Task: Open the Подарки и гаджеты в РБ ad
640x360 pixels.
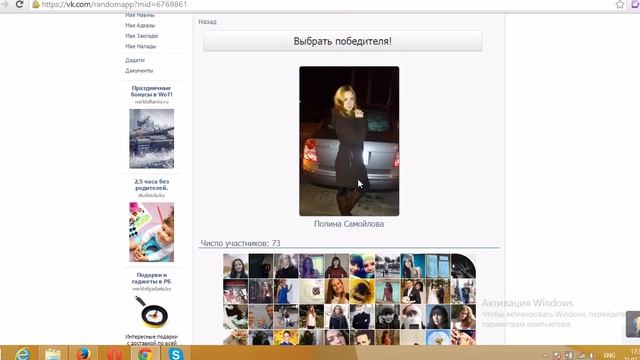Action: pos(151,278)
